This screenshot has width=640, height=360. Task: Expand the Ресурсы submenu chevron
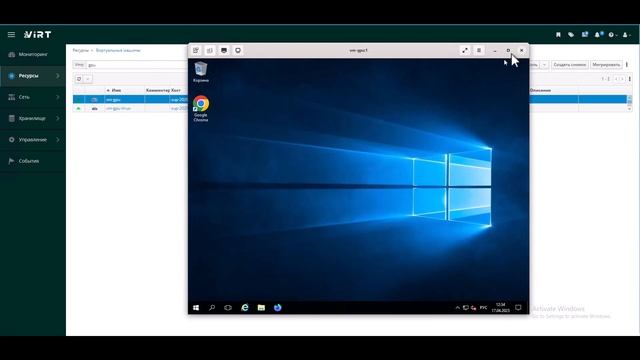(x=58, y=76)
